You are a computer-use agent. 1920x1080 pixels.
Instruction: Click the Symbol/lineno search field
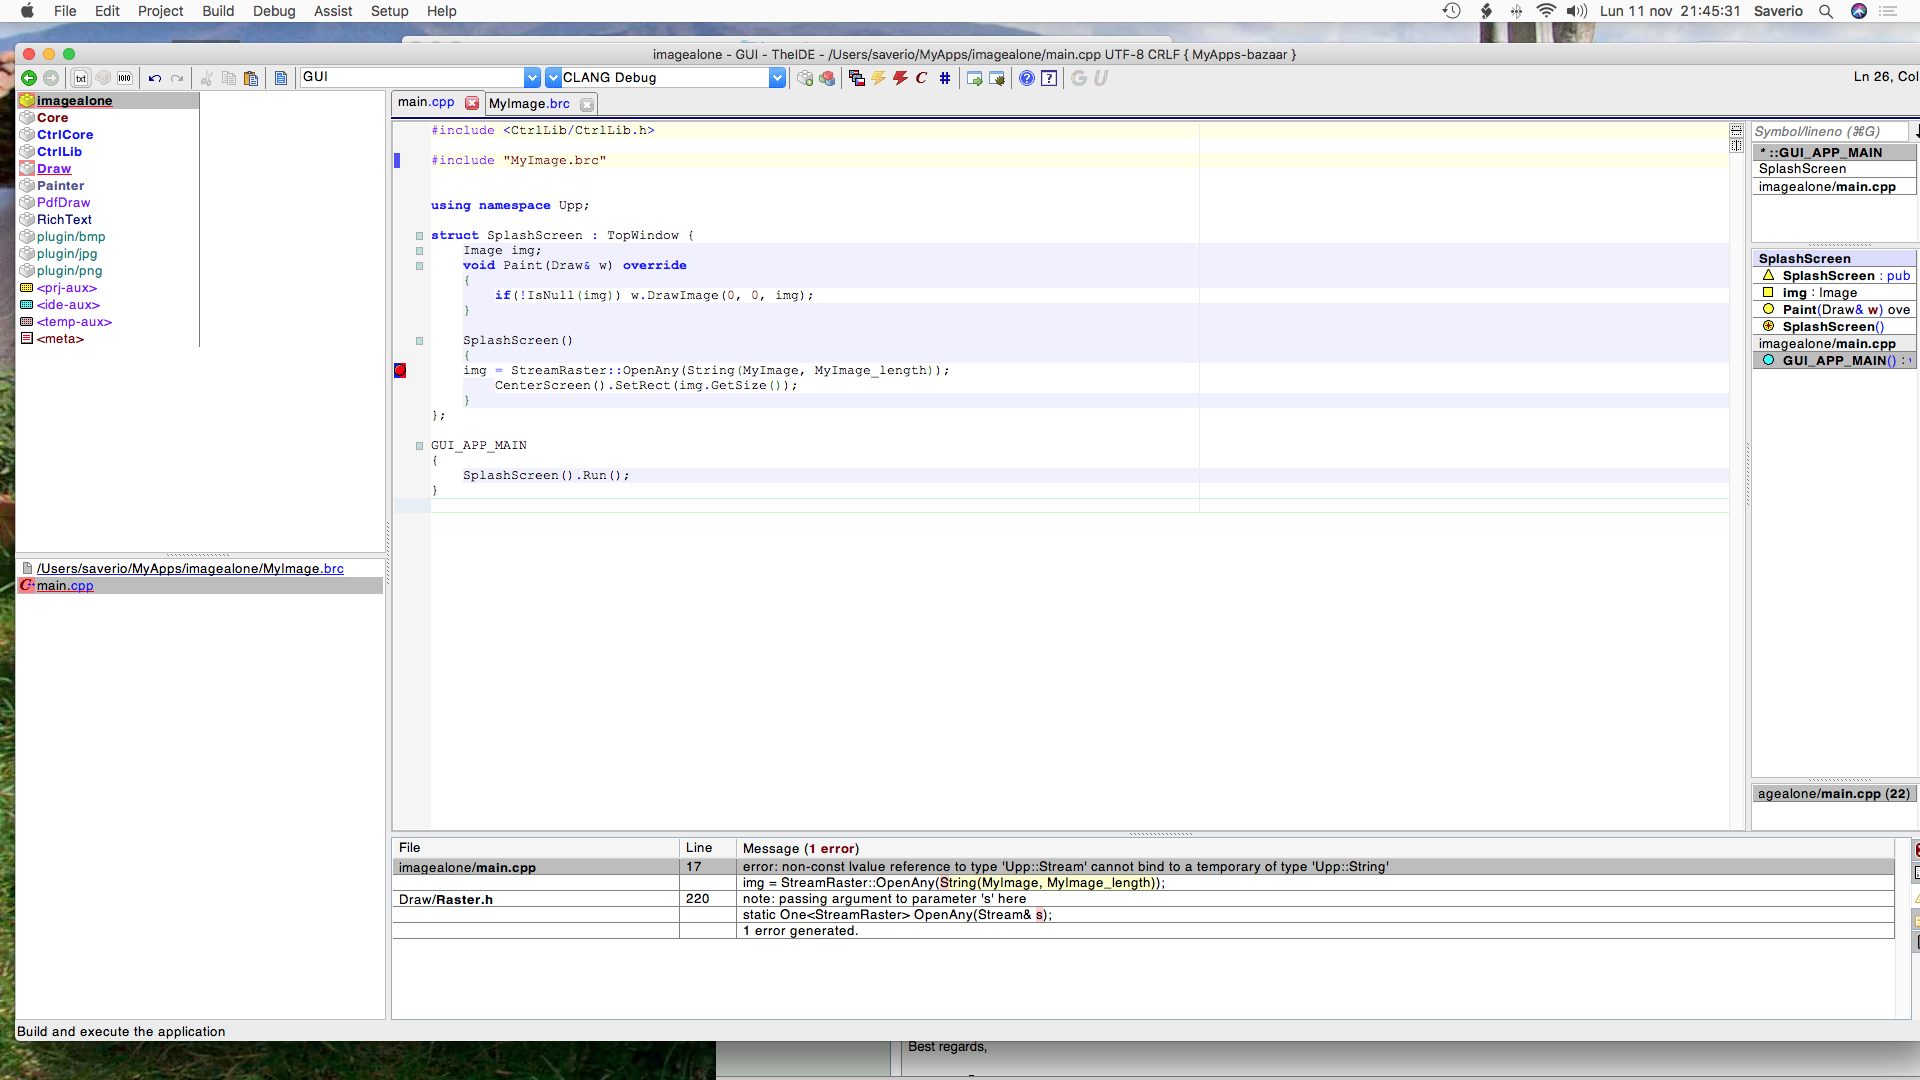1830,131
